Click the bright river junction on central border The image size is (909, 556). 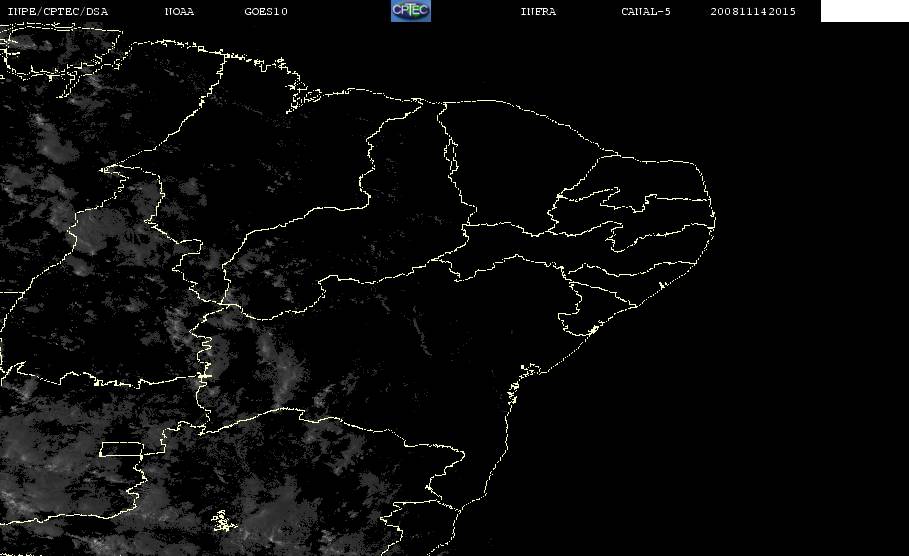tap(203, 376)
